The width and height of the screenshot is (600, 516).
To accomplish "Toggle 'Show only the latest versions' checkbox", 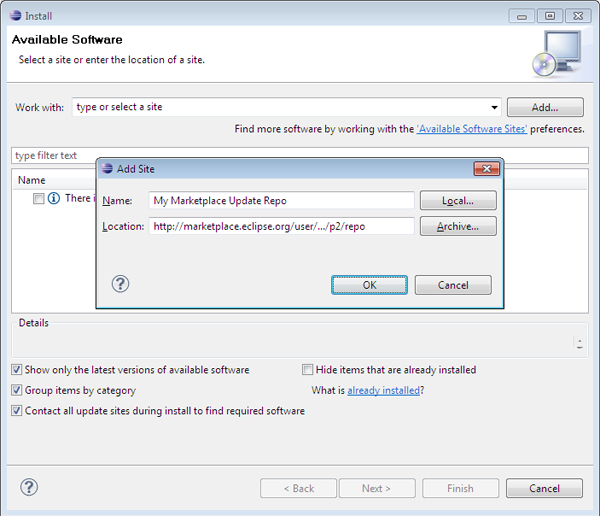I will (x=17, y=370).
